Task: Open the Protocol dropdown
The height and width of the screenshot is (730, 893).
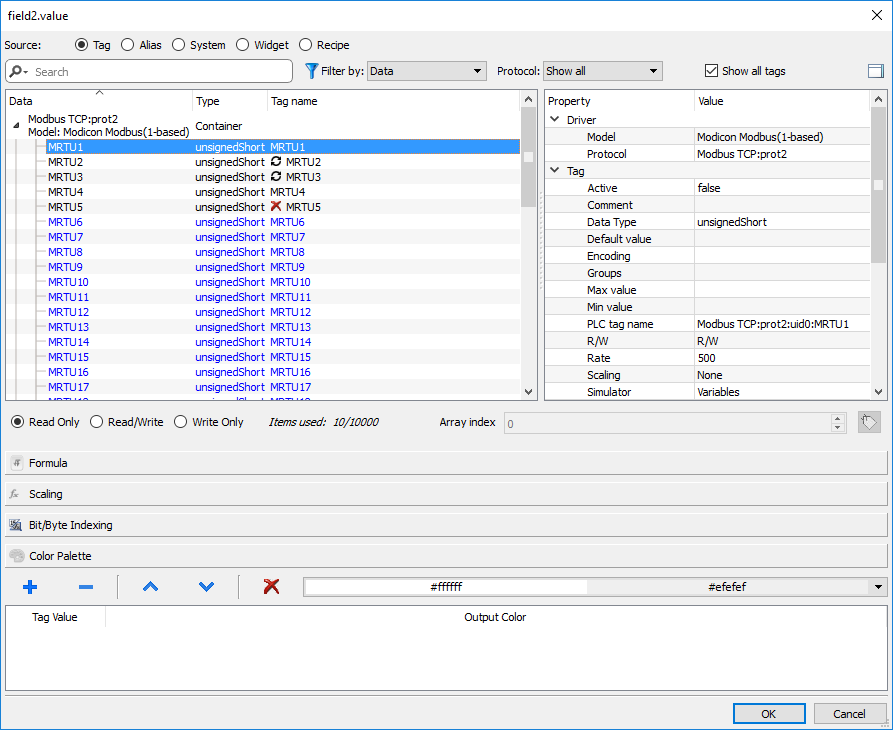Action: 603,71
